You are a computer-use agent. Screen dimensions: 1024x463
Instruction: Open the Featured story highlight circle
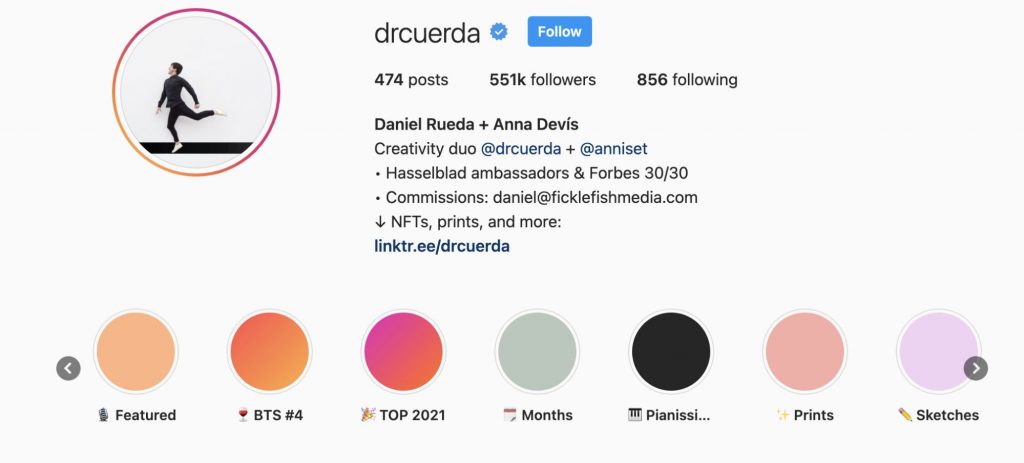click(x=135, y=352)
